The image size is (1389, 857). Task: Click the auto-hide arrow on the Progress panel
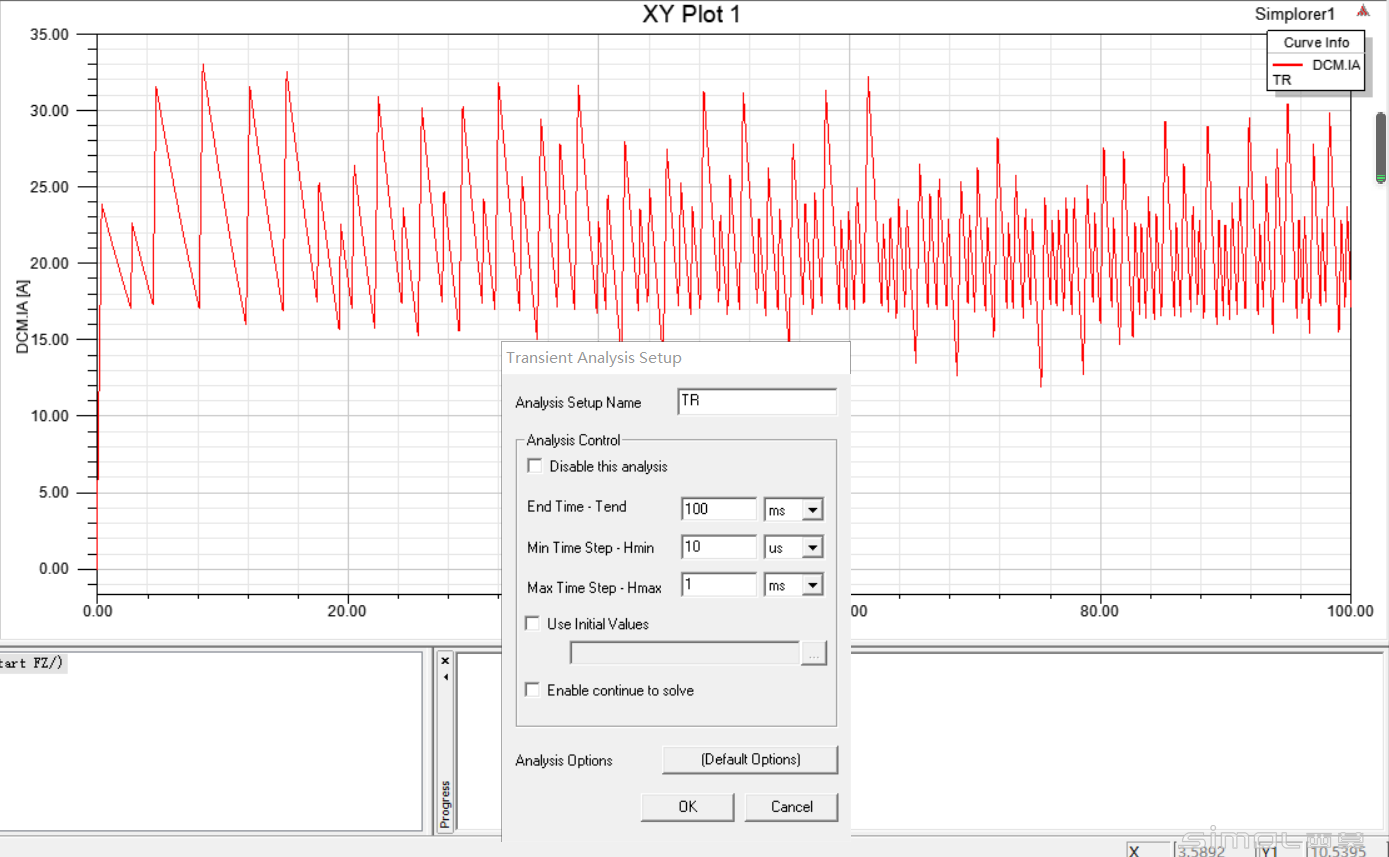coord(445,677)
